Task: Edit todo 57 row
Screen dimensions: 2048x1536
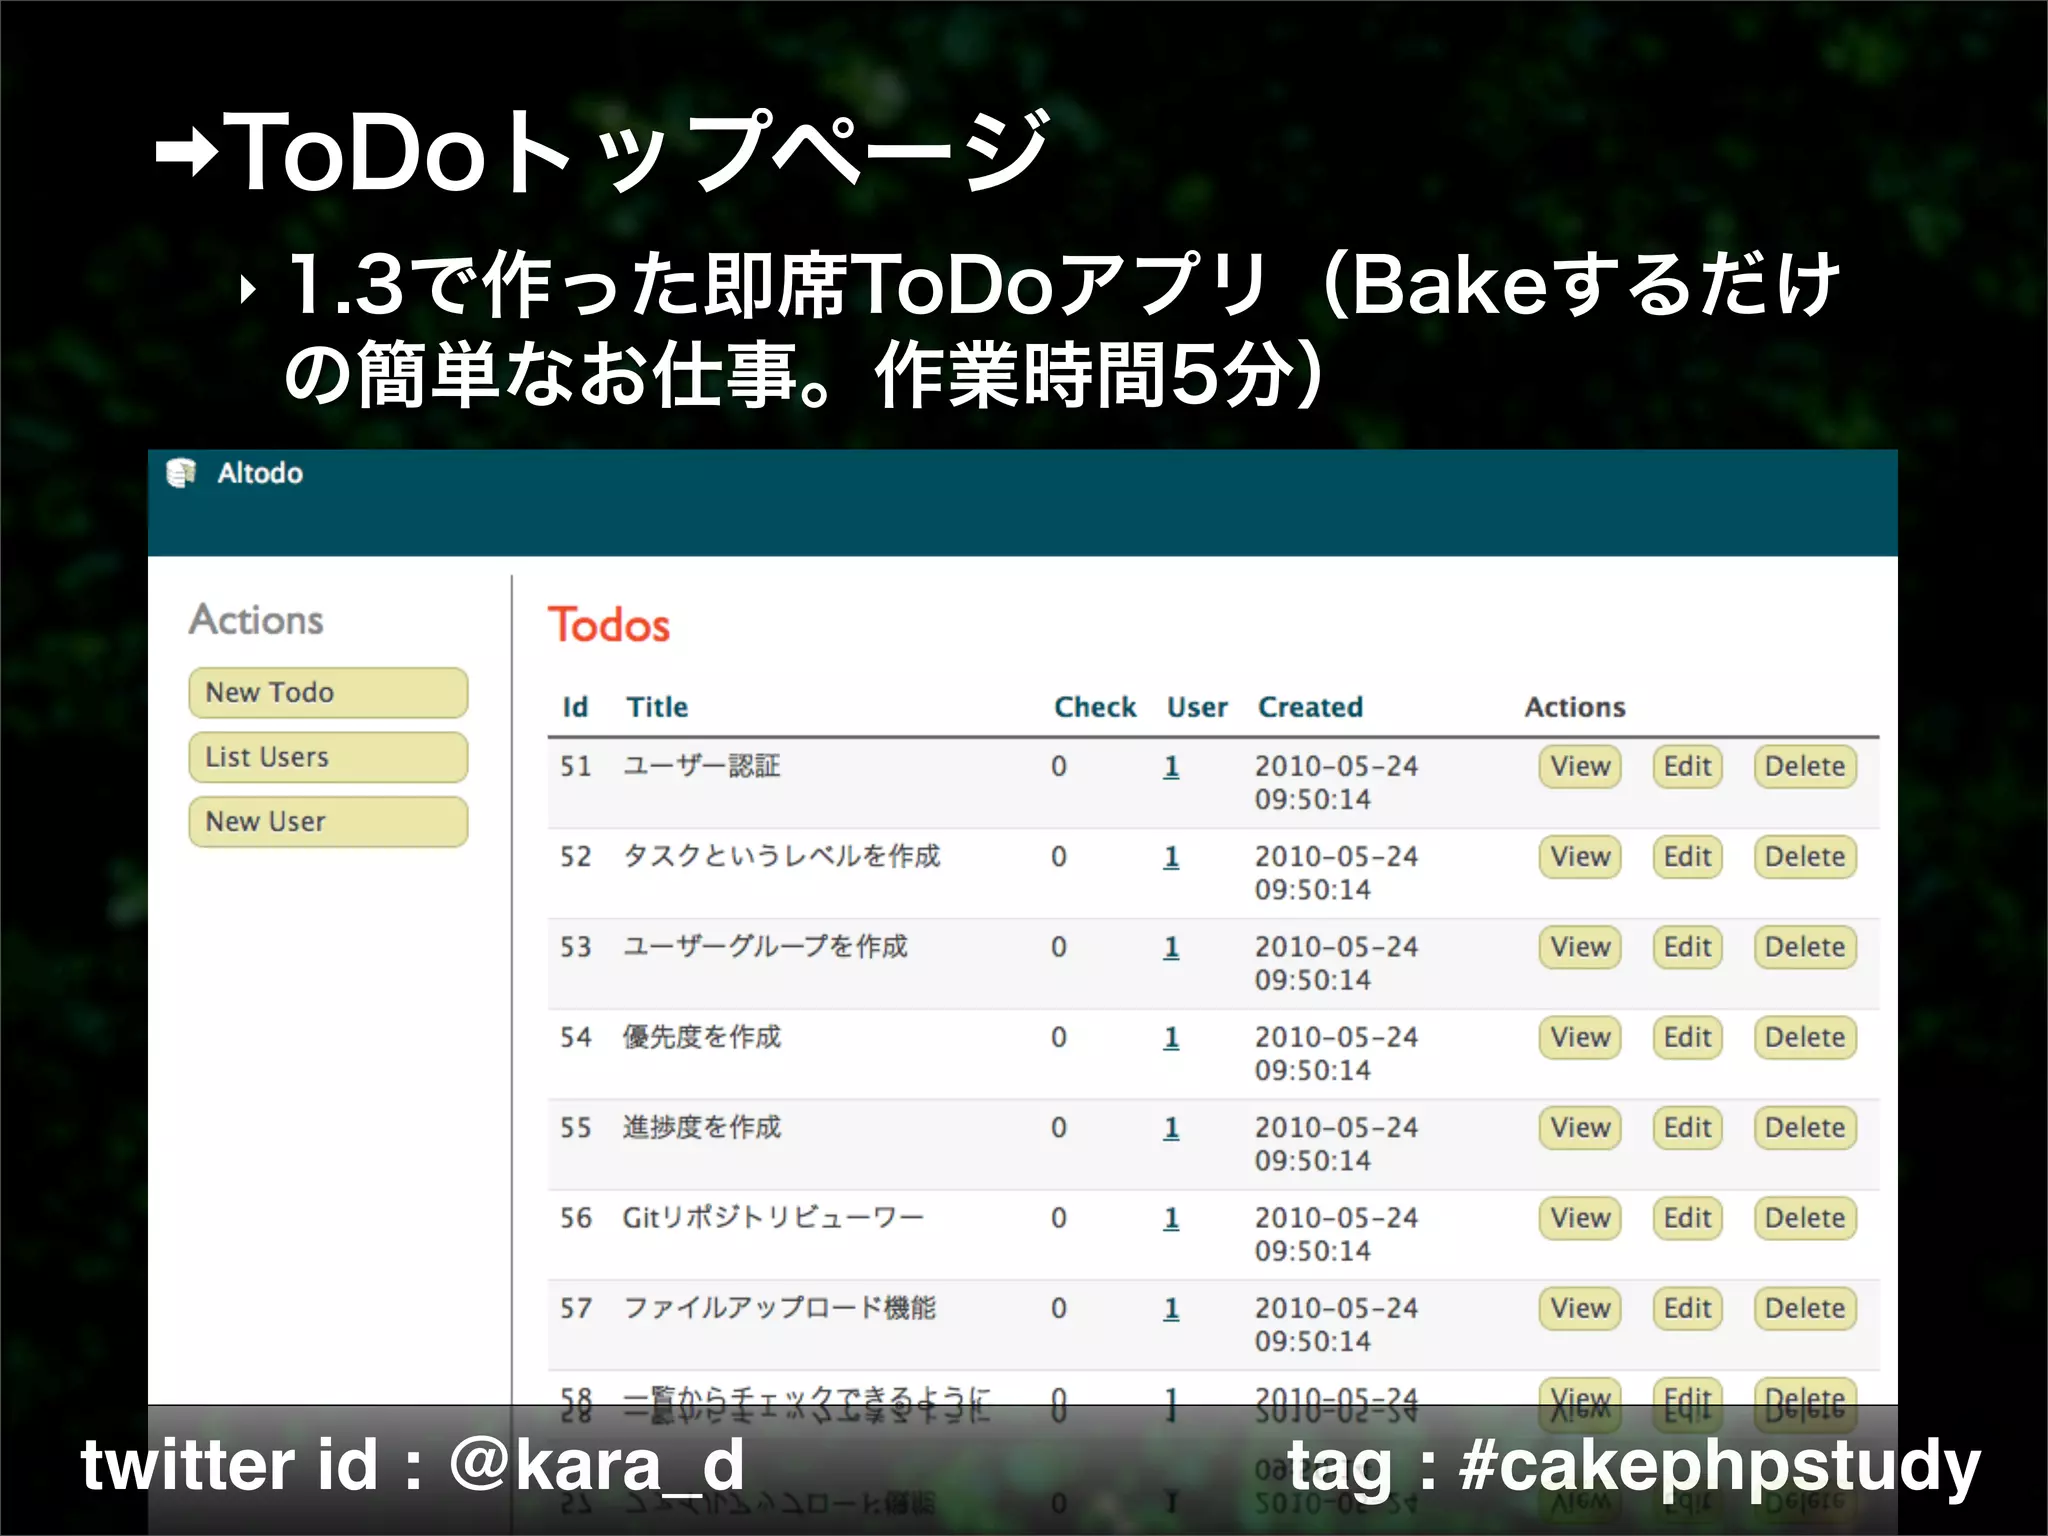Action: point(1687,1308)
